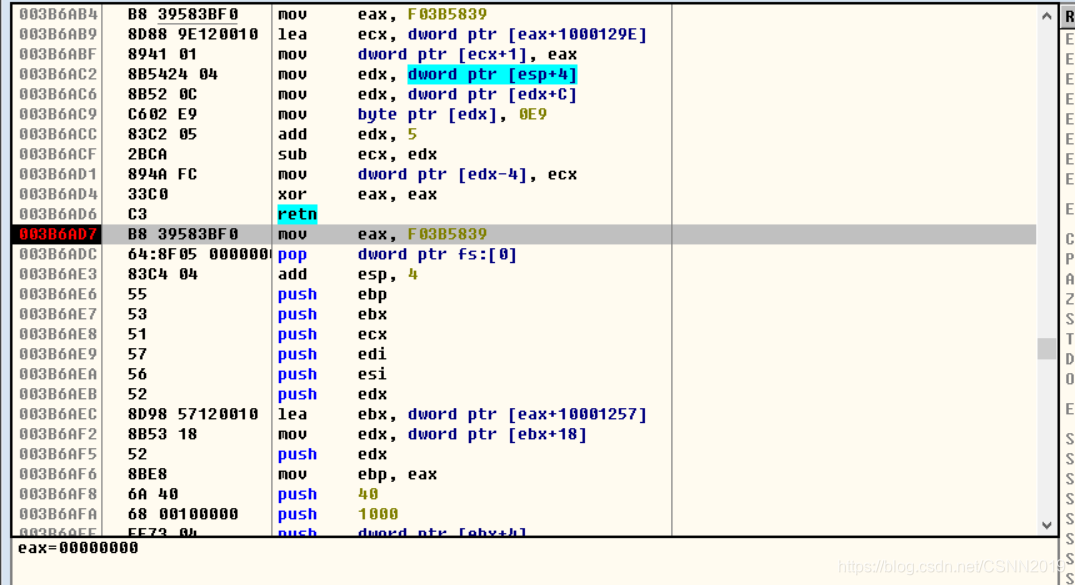Viewport: 1075px width, 585px height.
Task: Click instruction push edi
Action: pyautogui.click(x=332, y=355)
